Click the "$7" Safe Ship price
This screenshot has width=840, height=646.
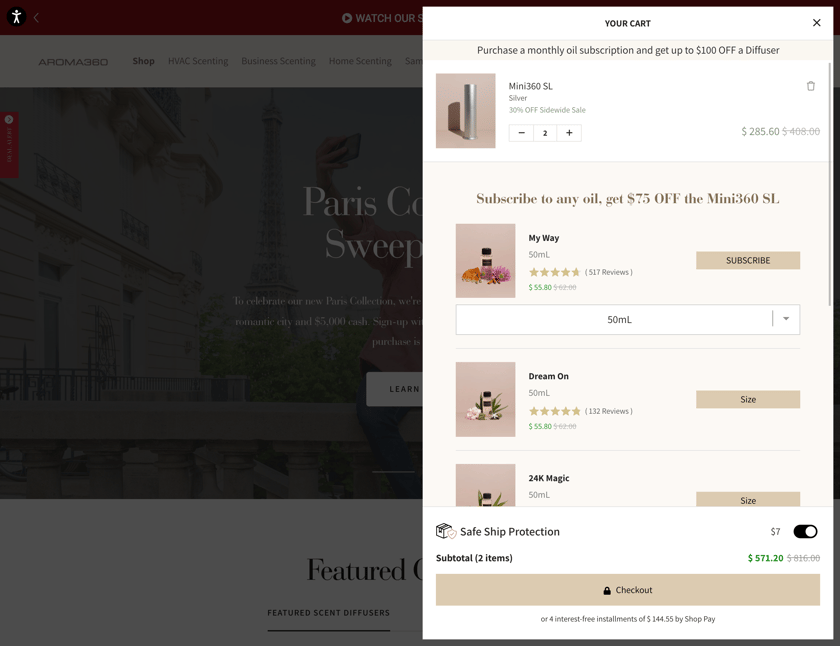[x=775, y=531]
